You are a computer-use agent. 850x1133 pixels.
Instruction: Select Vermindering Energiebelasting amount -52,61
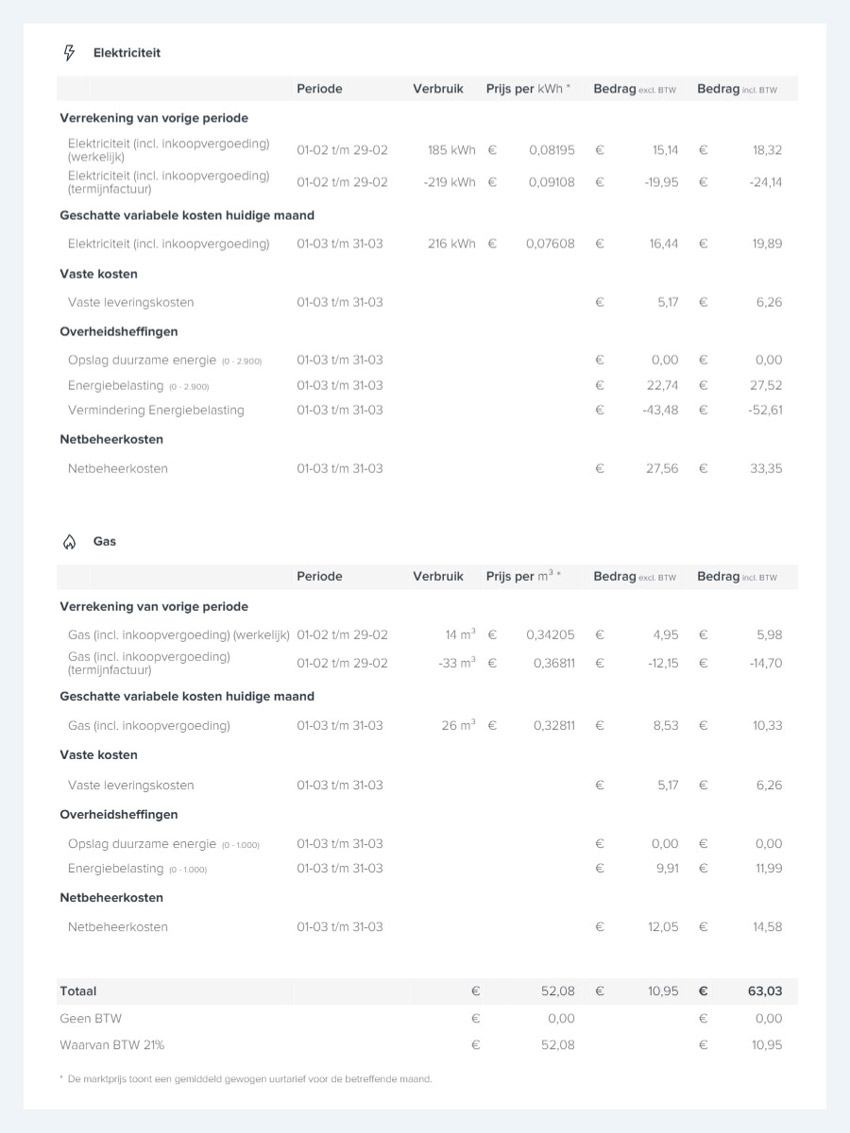(x=765, y=410)
